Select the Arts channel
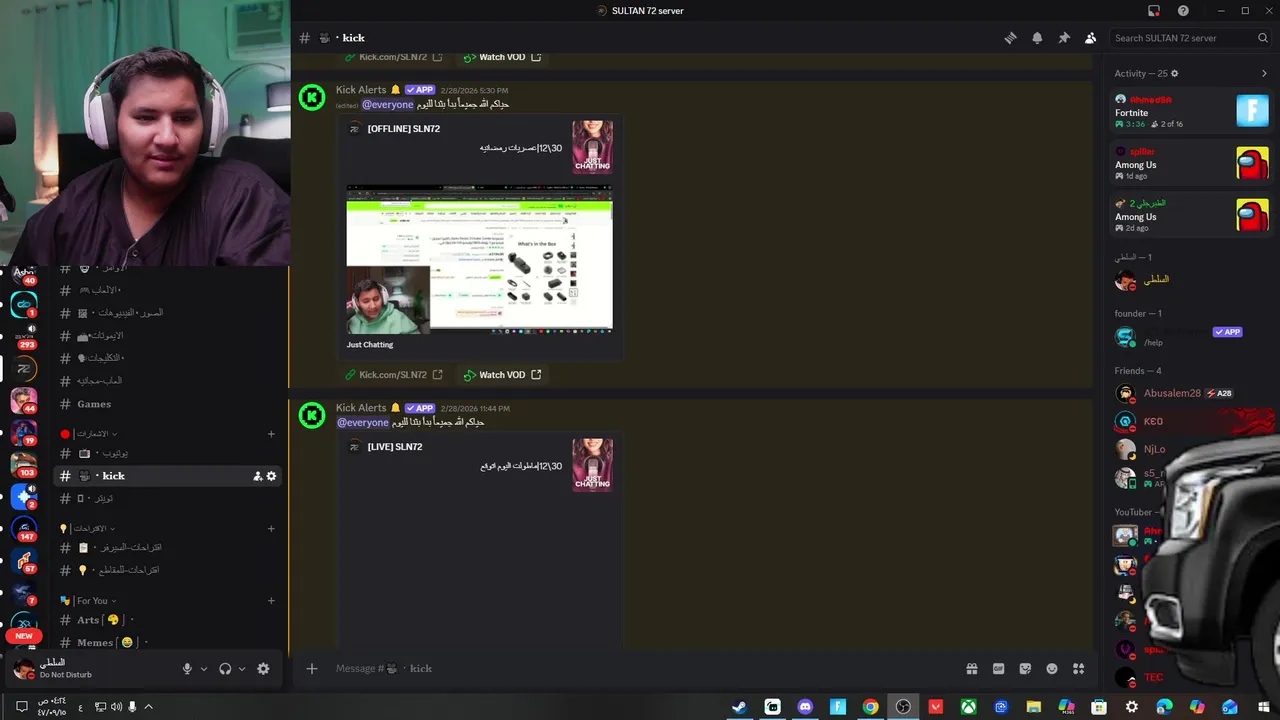1280x720 pixels. coord(167,620)
